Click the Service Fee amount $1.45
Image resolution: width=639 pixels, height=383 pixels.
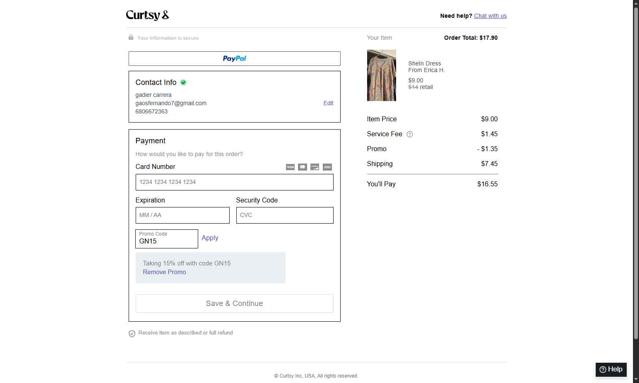(489, 134)
